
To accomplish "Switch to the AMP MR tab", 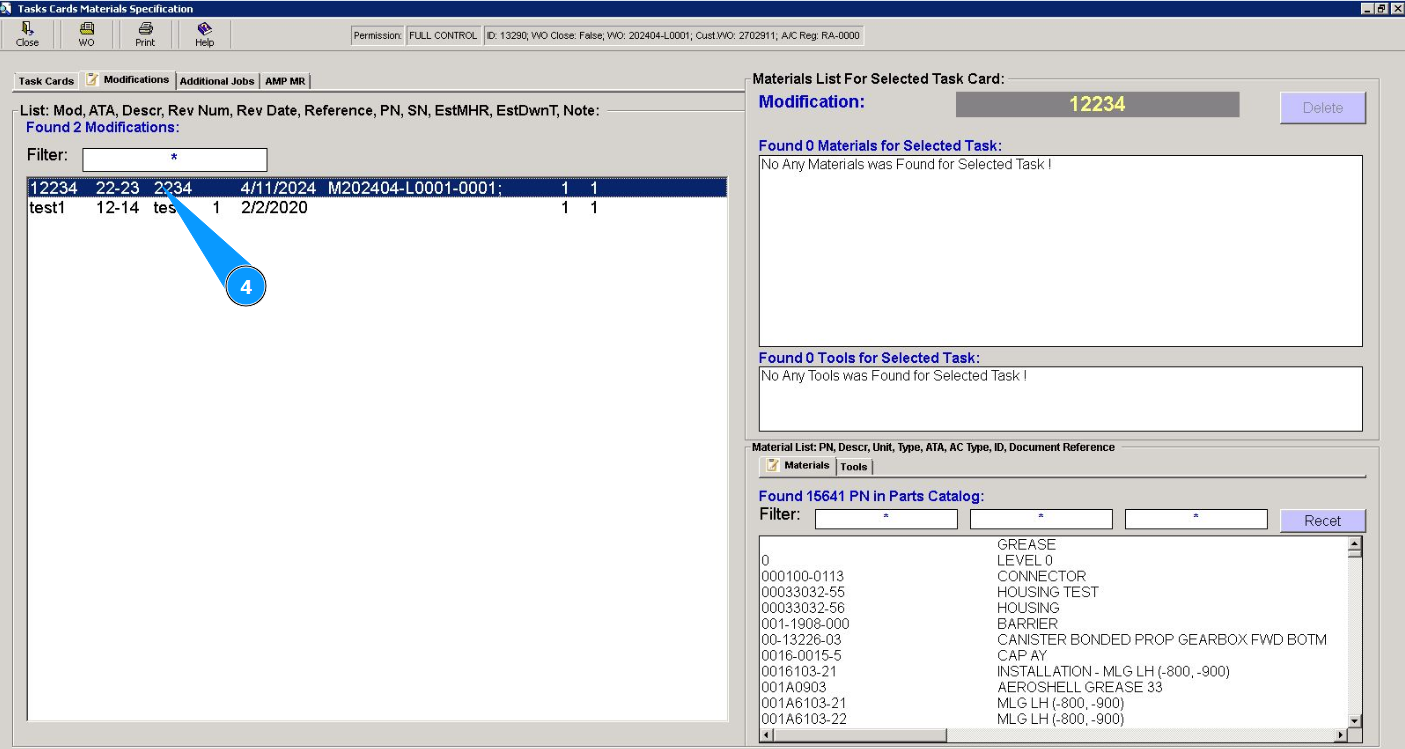I will 285,81.
